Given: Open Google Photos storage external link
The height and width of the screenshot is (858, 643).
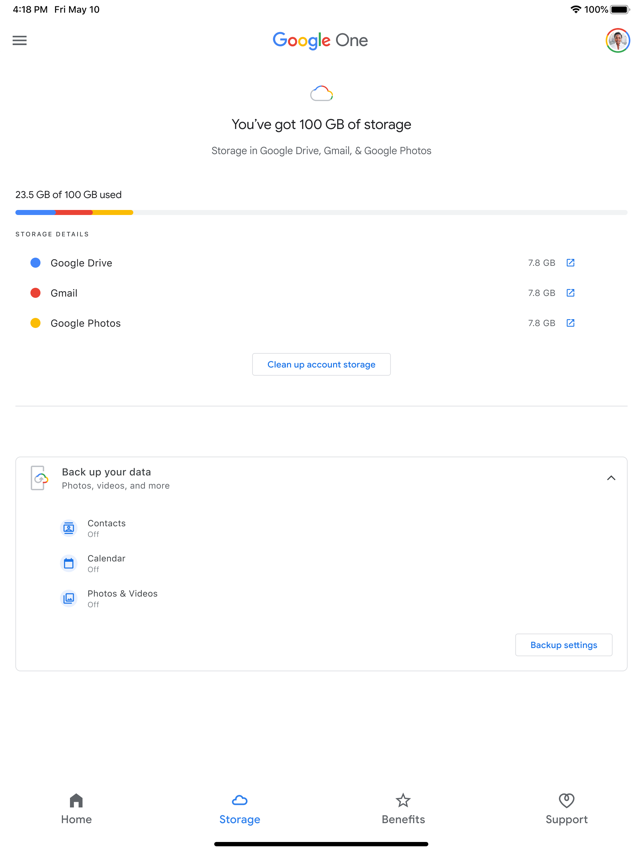Looking at the screenshot, I should pos(570,323).
